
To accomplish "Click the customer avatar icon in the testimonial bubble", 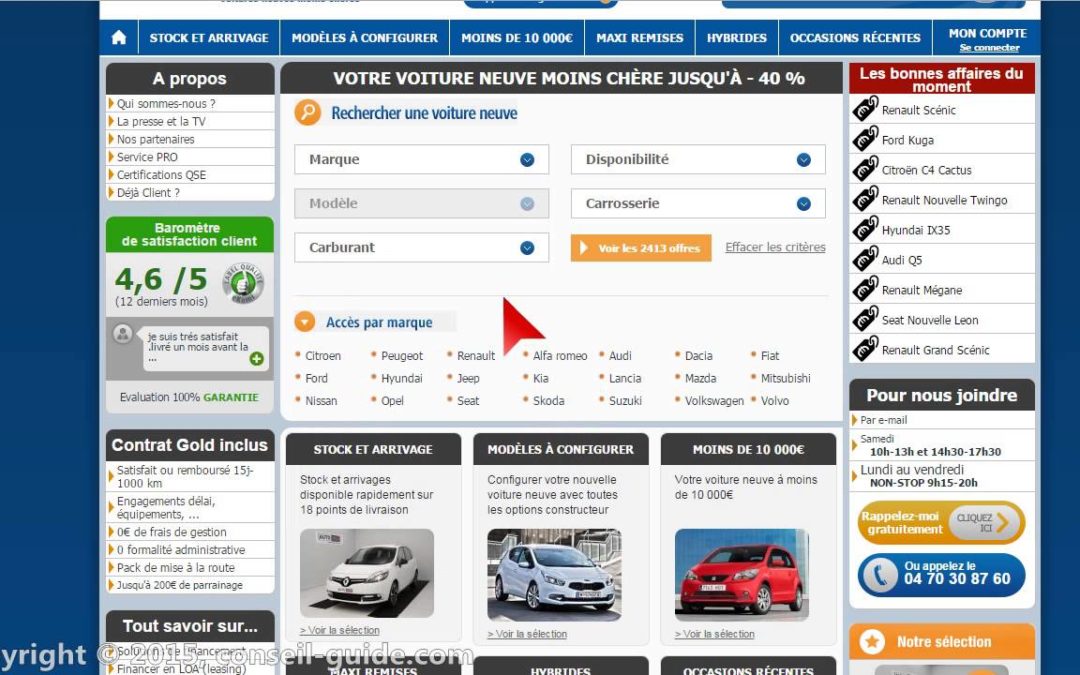I will coord(122,334).
